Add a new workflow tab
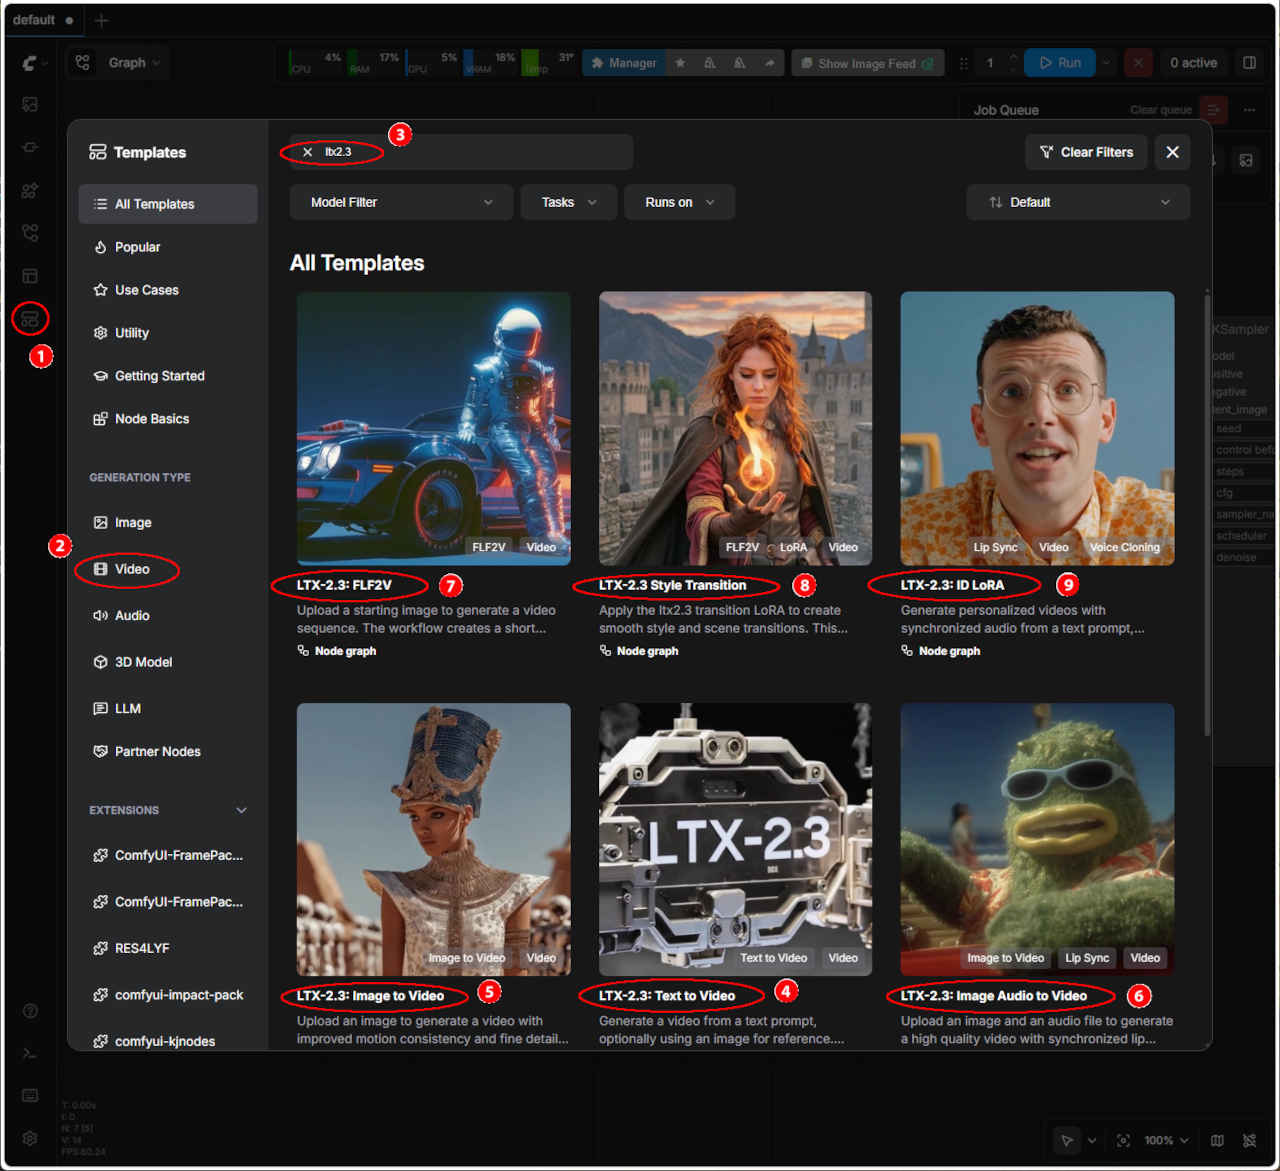Viewport: 1280px width, 1171px height. coord(101,20)
